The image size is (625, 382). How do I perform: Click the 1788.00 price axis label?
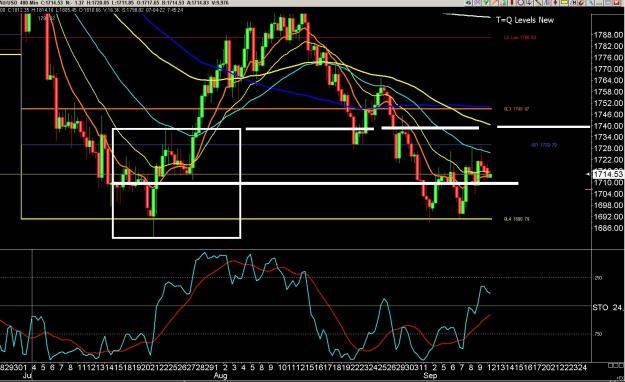point(609,35)
